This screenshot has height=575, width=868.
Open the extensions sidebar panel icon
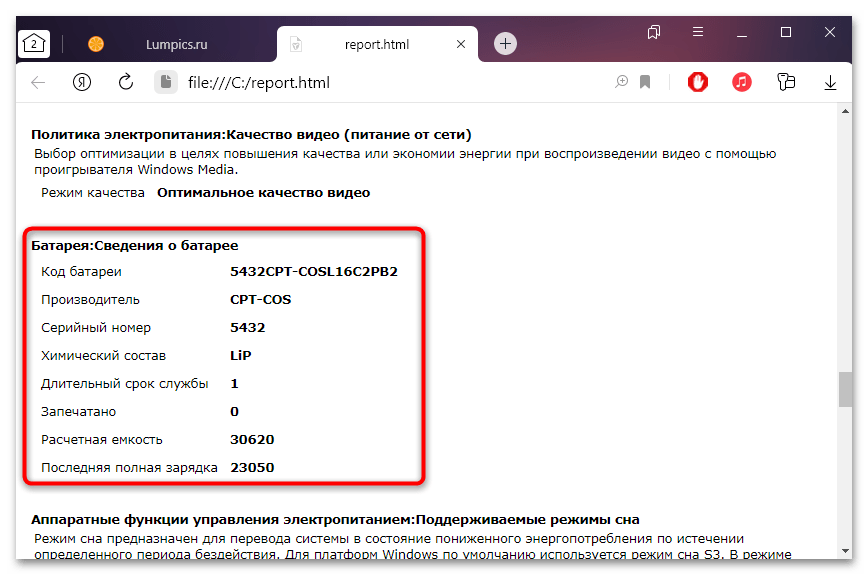pos(786,82)
